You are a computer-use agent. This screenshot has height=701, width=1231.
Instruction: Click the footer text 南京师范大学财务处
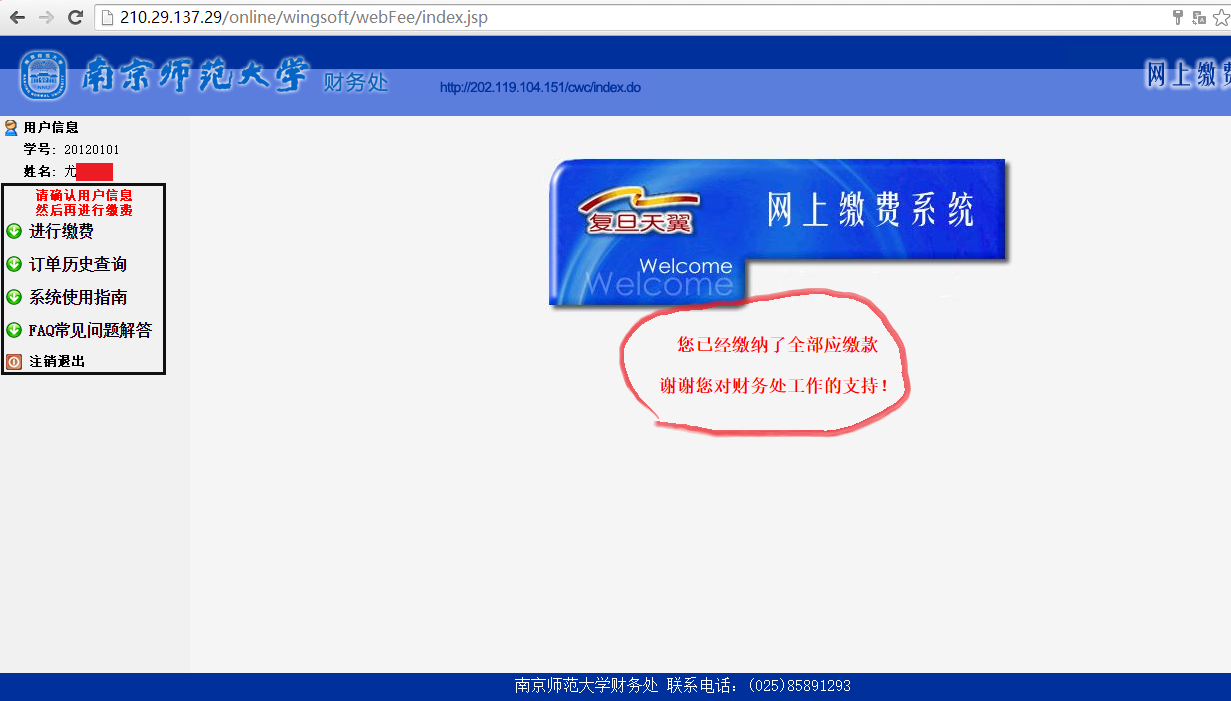pos(586,686)
